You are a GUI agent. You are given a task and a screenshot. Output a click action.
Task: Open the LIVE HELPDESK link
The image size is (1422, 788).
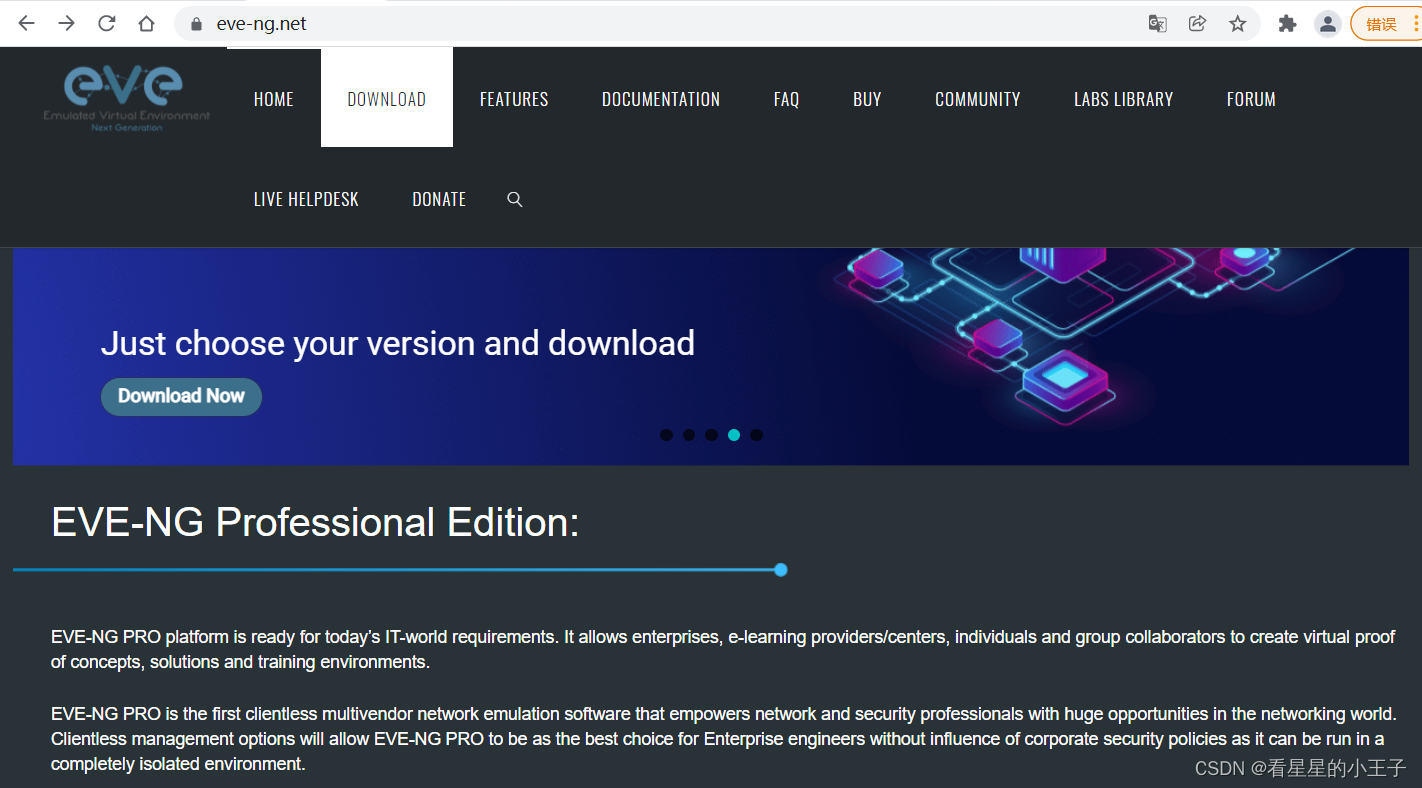click(306, 199)
